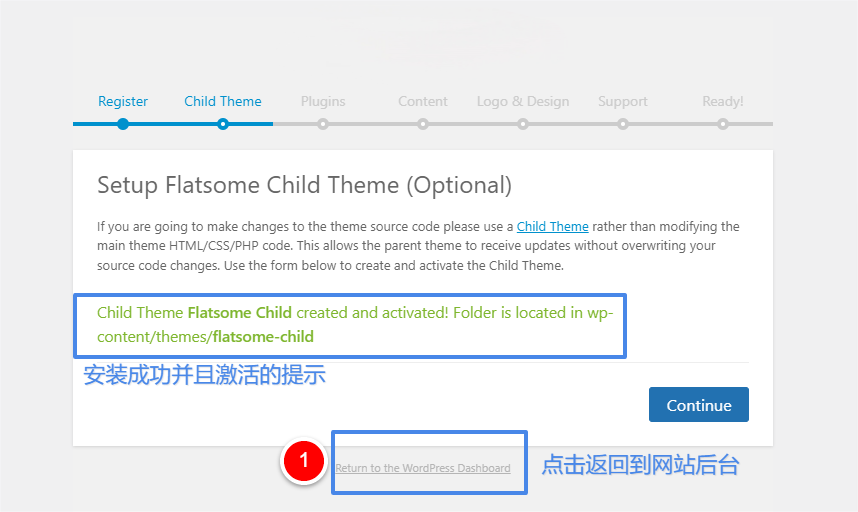The width and height of the screenshot is (858, 512).
Task: Click the Setup Flatsome Child Theme heading
Action: coord(304,185)
